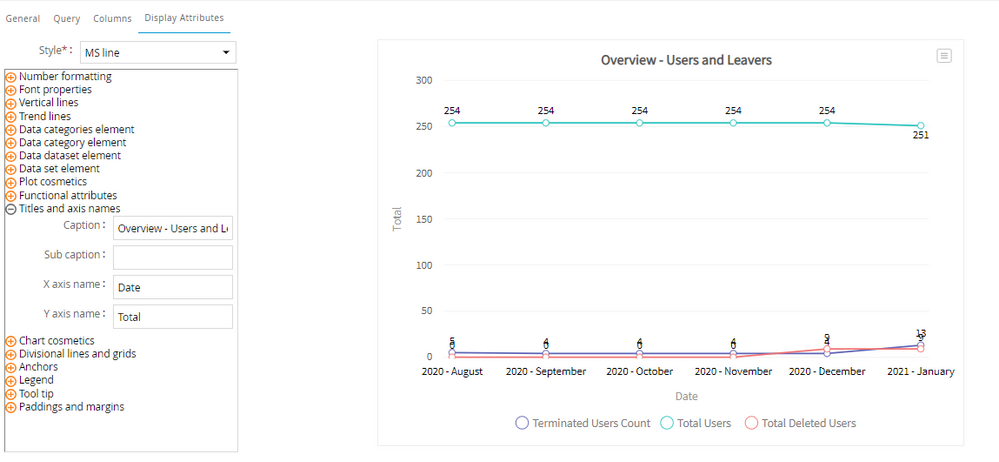
Task: Expand the Plot cosmetics plus icon
Action: (x=11, y=182)
